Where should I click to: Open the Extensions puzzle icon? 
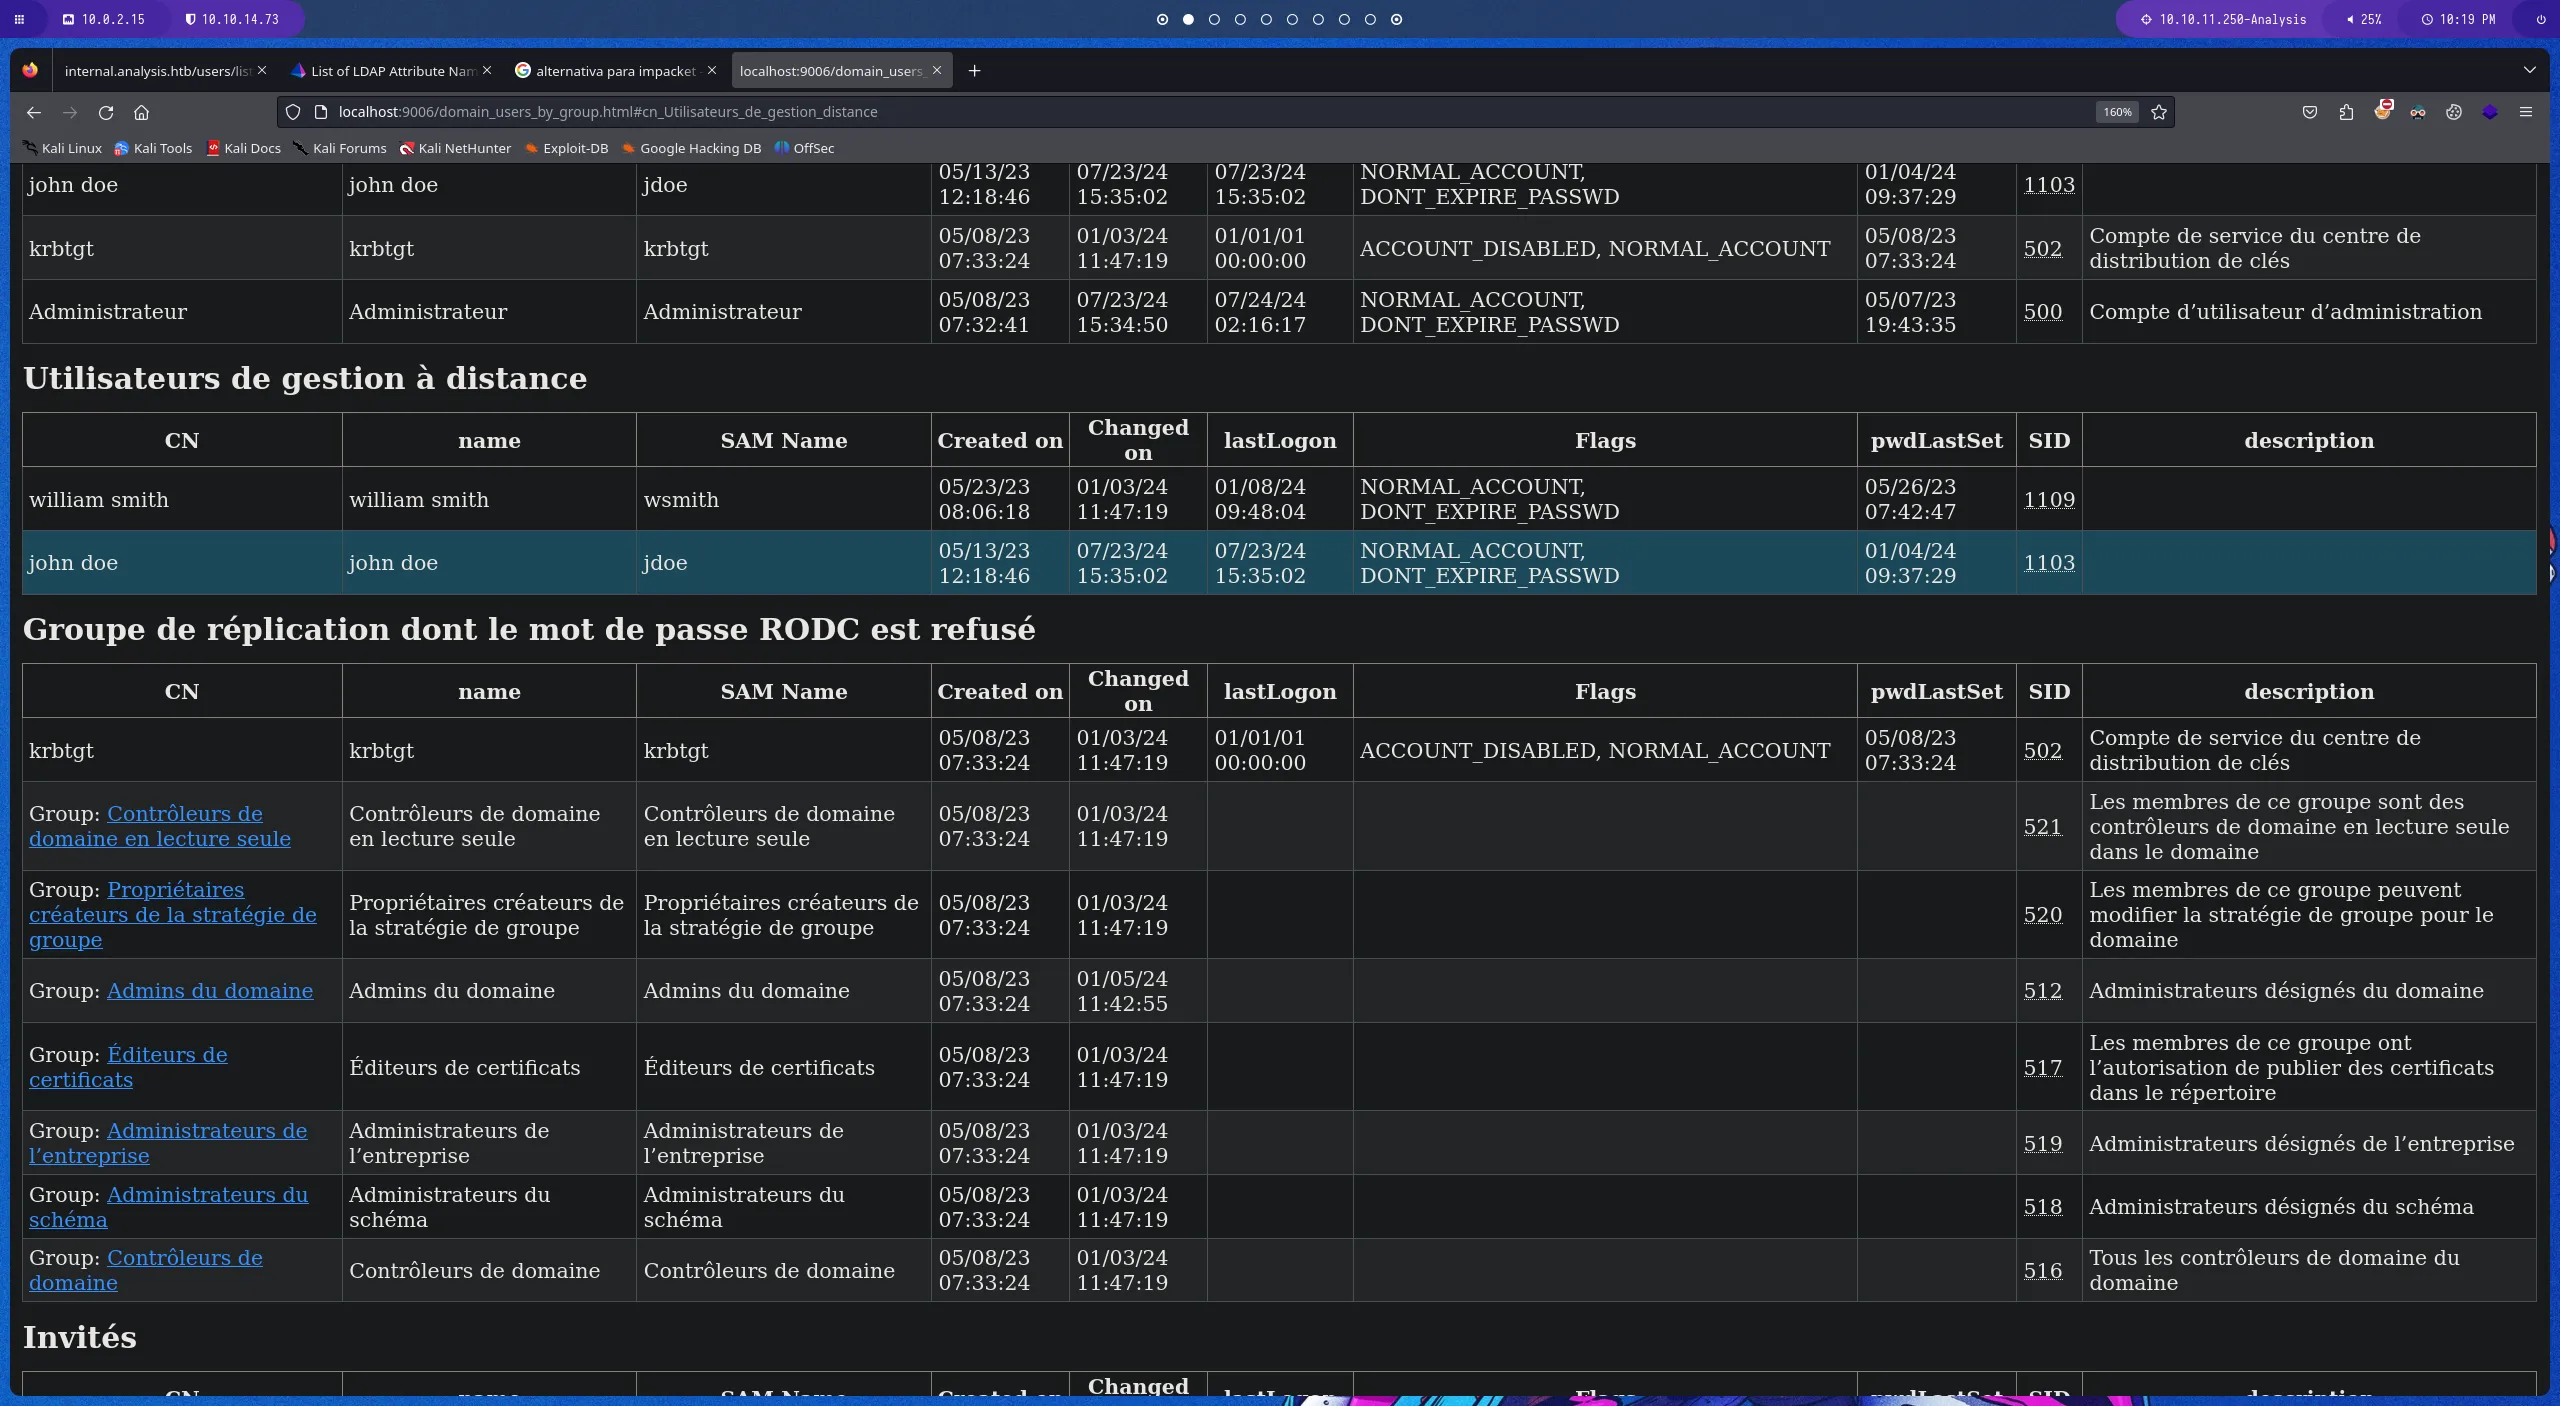click(2346, 112)
